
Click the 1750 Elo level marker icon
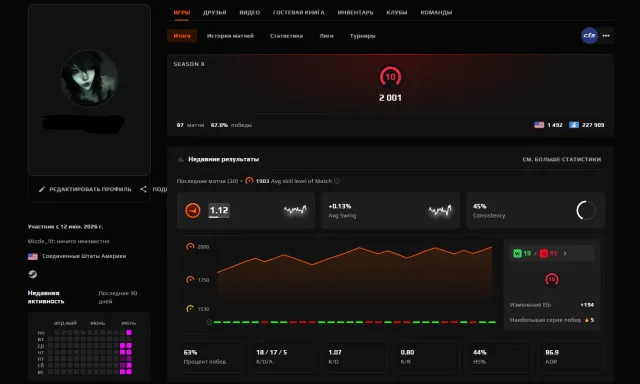click(x=190, y=280)
